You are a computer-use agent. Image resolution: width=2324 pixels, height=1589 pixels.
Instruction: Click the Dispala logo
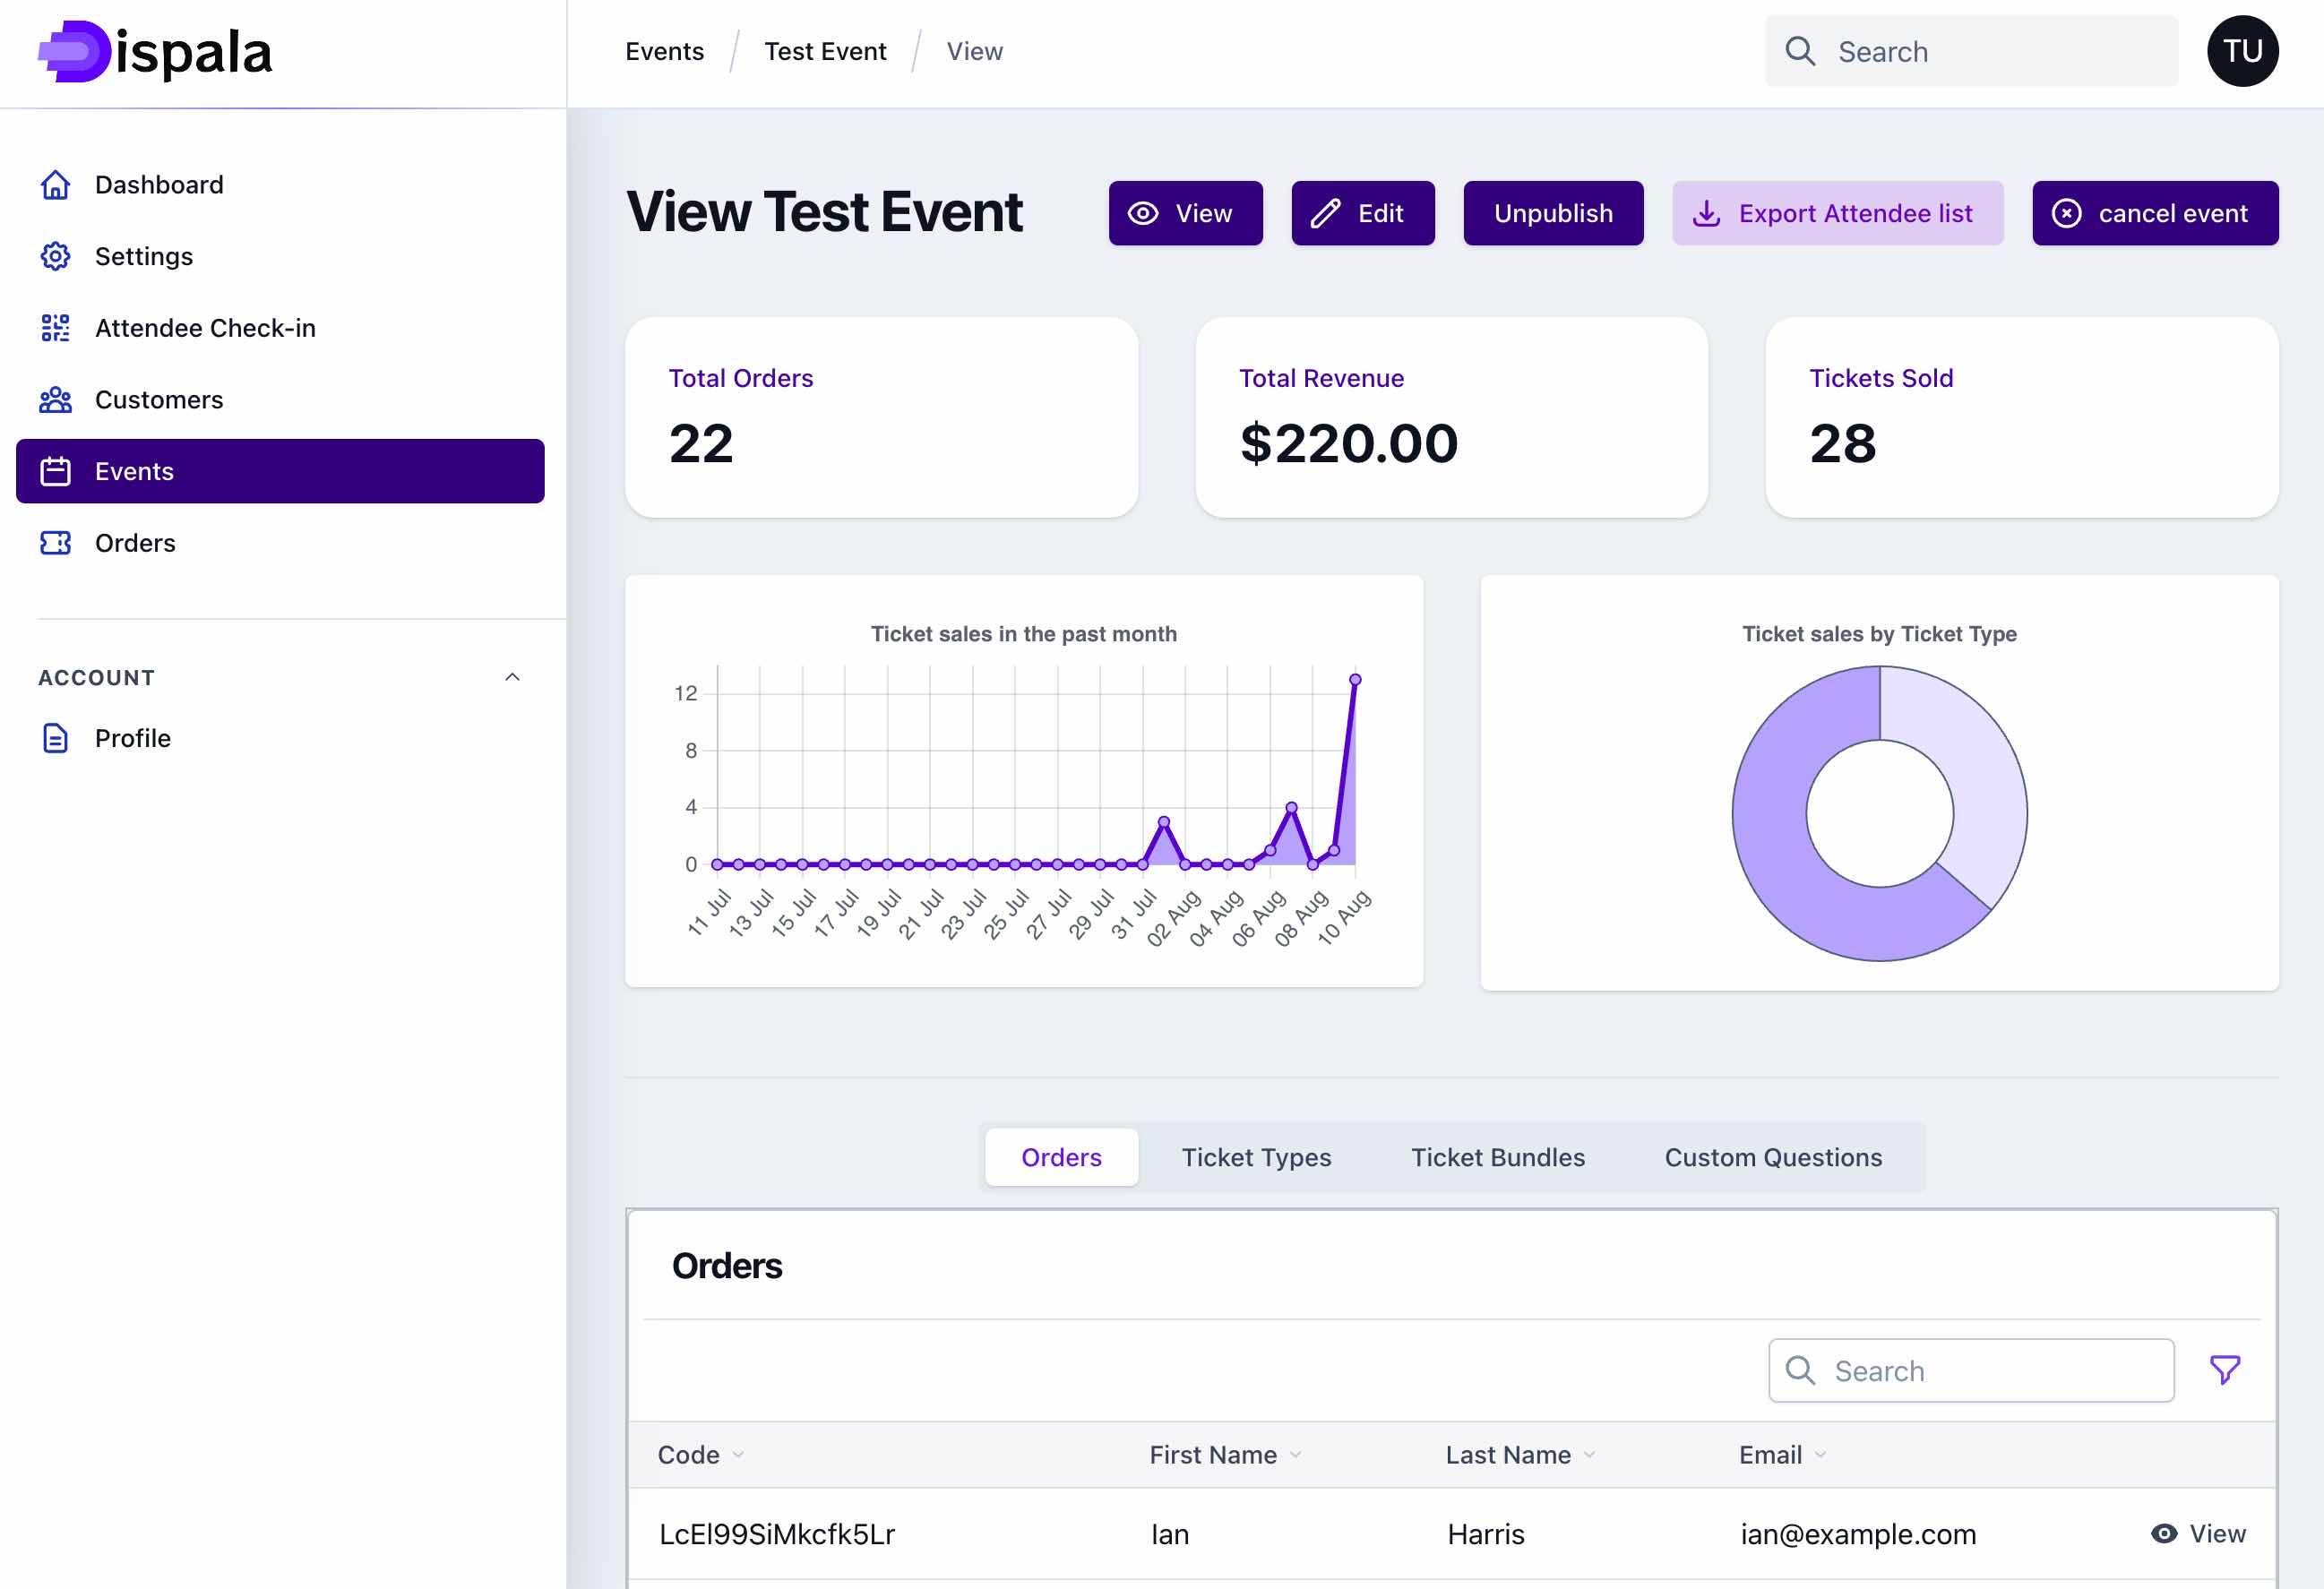pyautogui.click(x=155, y=52)
